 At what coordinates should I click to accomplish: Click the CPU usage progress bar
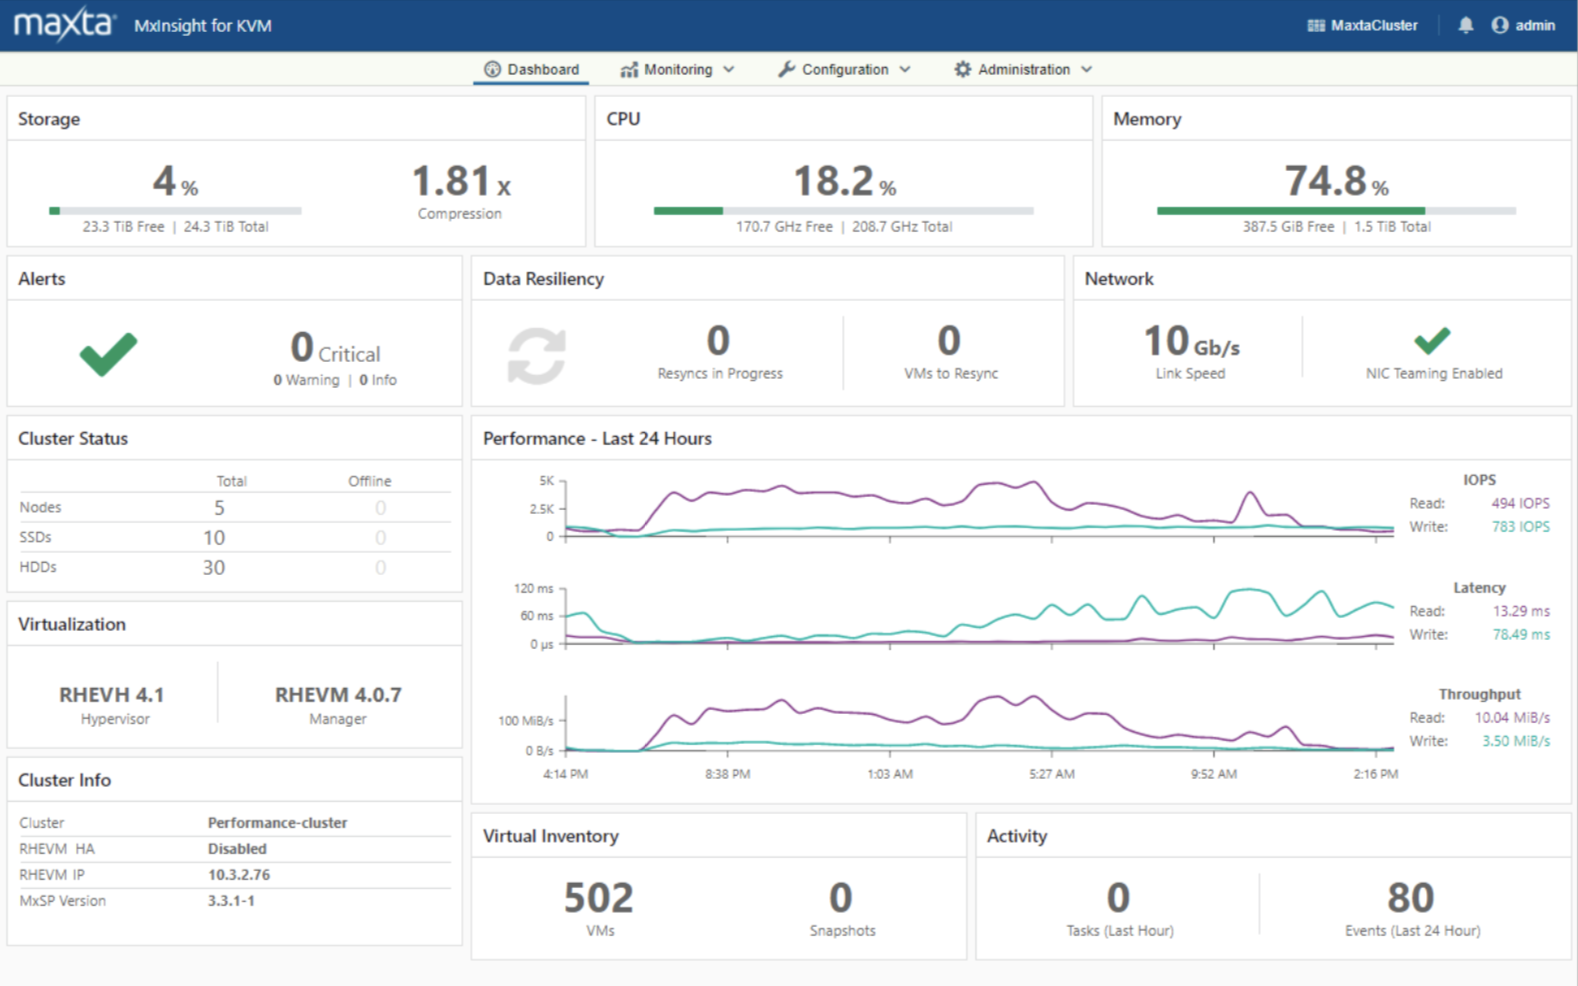point(843,211)
